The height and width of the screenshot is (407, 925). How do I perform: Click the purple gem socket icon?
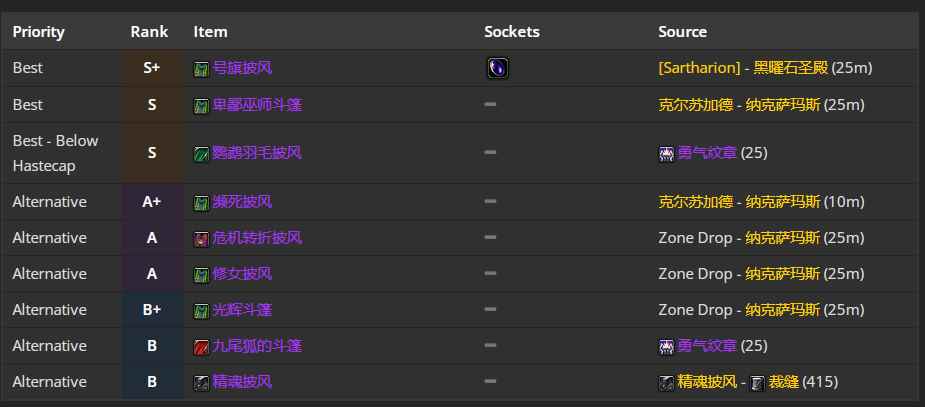click(x=497, y=68)
